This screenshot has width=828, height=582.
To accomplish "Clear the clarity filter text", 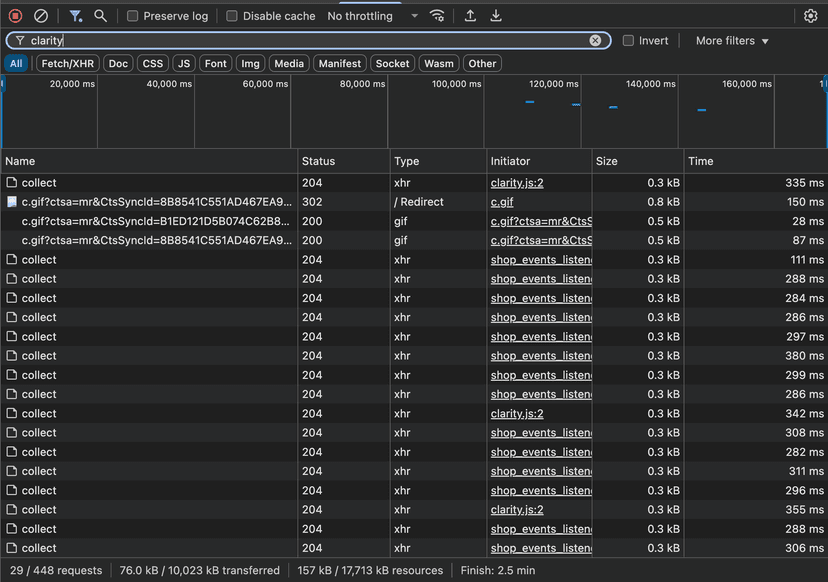I will [595, 41].
